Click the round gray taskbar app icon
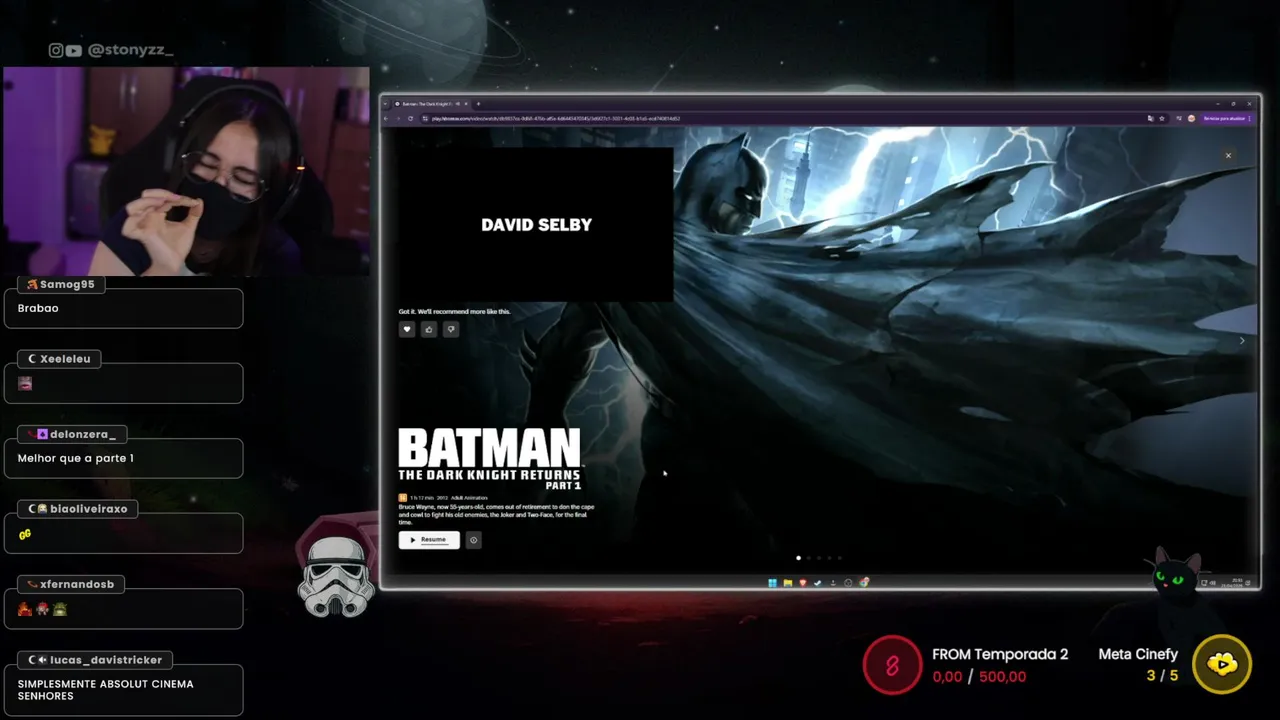Screen dimensions: 1280x720 [x=848, y=583]
